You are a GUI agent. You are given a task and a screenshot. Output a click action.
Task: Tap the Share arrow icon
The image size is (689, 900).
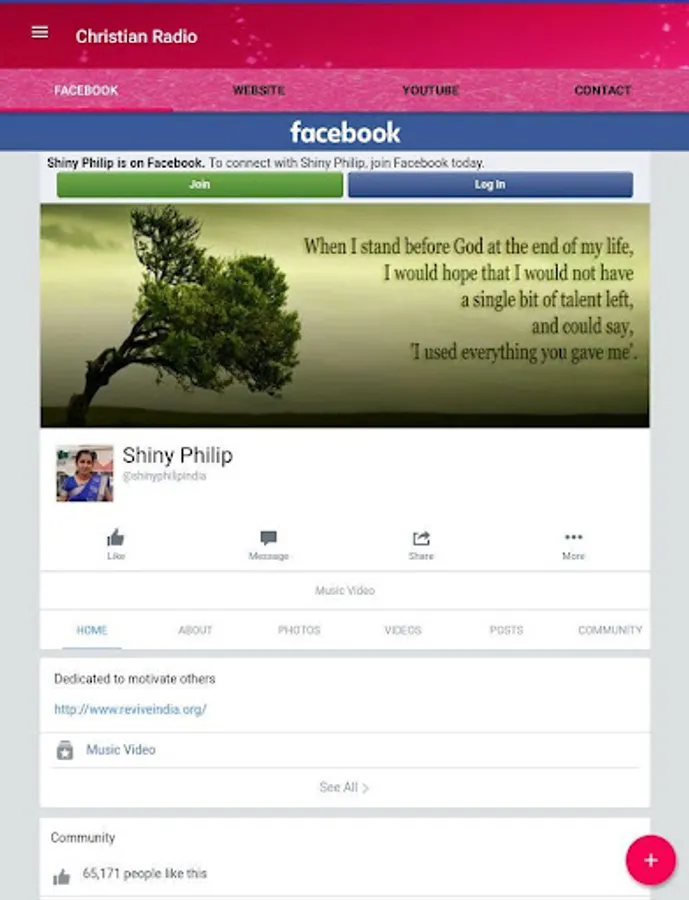pos(421,538)
